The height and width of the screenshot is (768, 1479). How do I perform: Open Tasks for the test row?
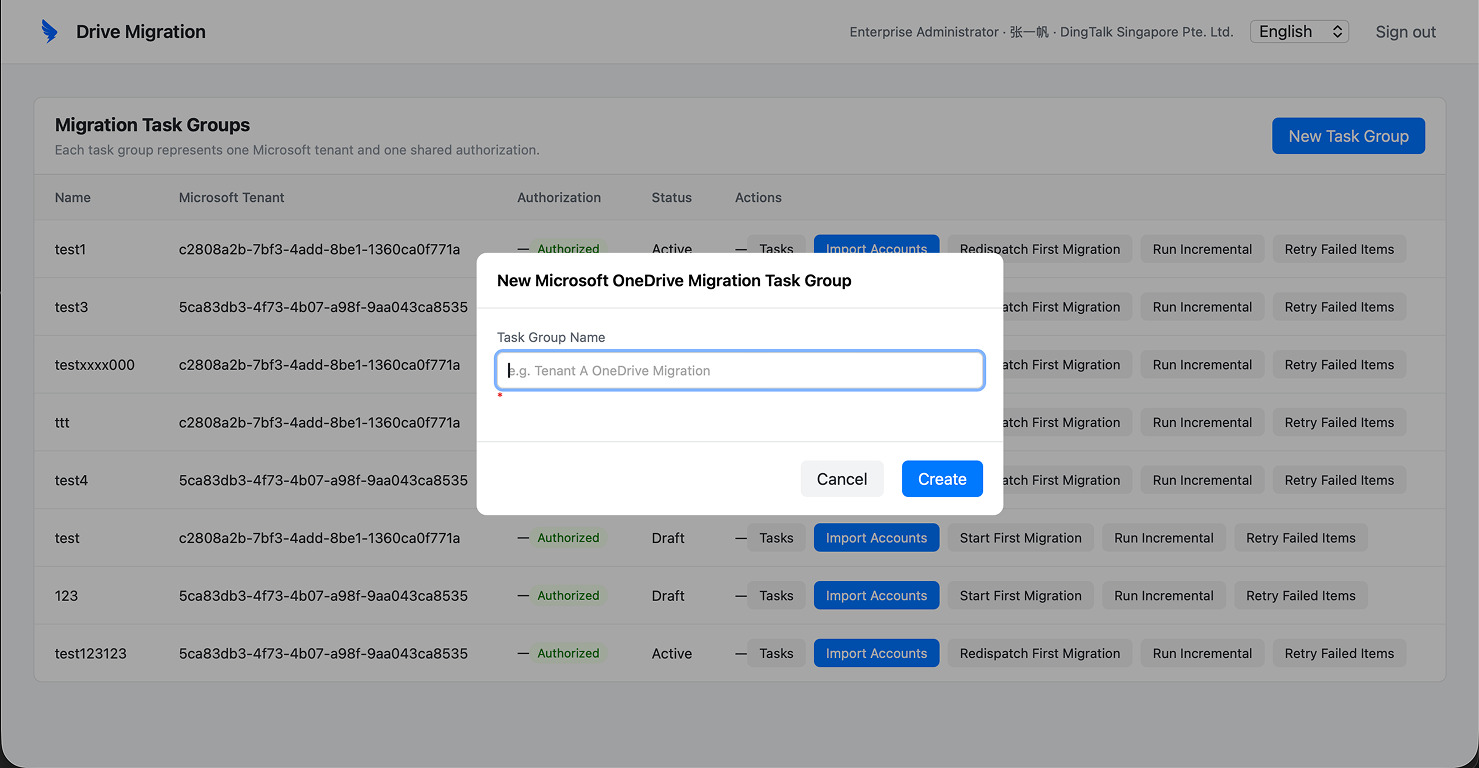776,538
